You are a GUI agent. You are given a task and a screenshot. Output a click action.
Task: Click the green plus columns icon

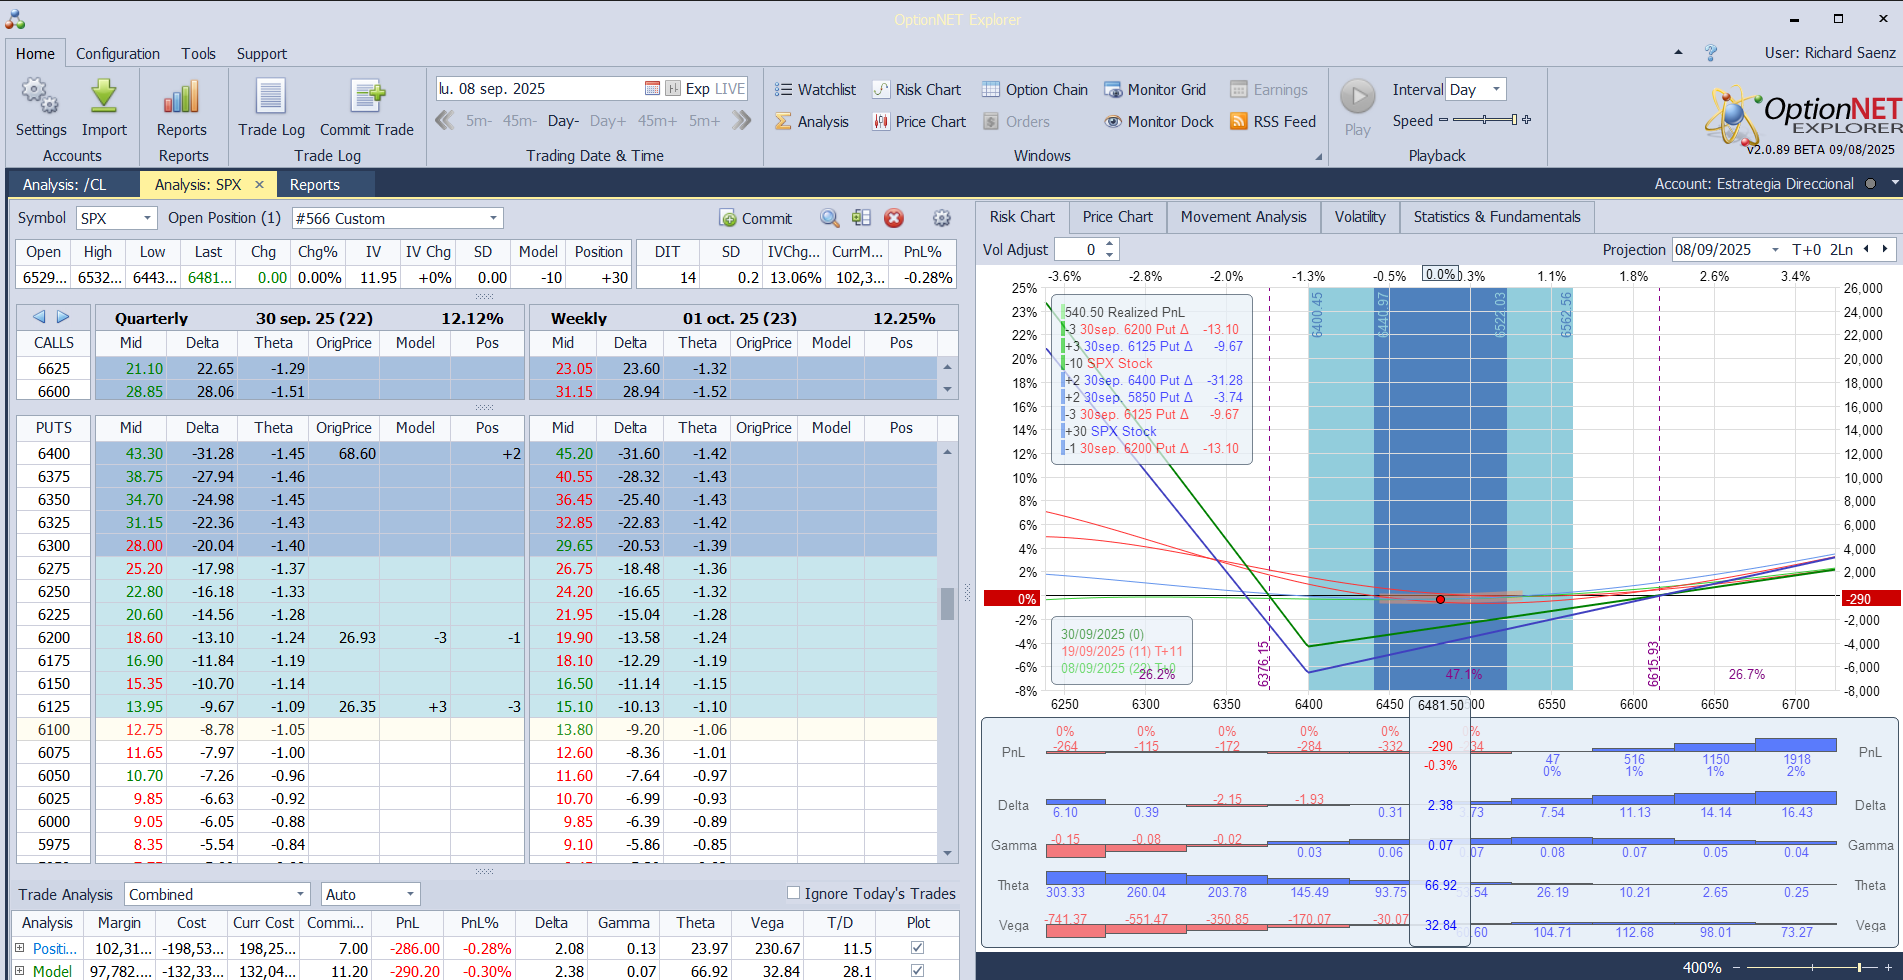coord(861,218)
